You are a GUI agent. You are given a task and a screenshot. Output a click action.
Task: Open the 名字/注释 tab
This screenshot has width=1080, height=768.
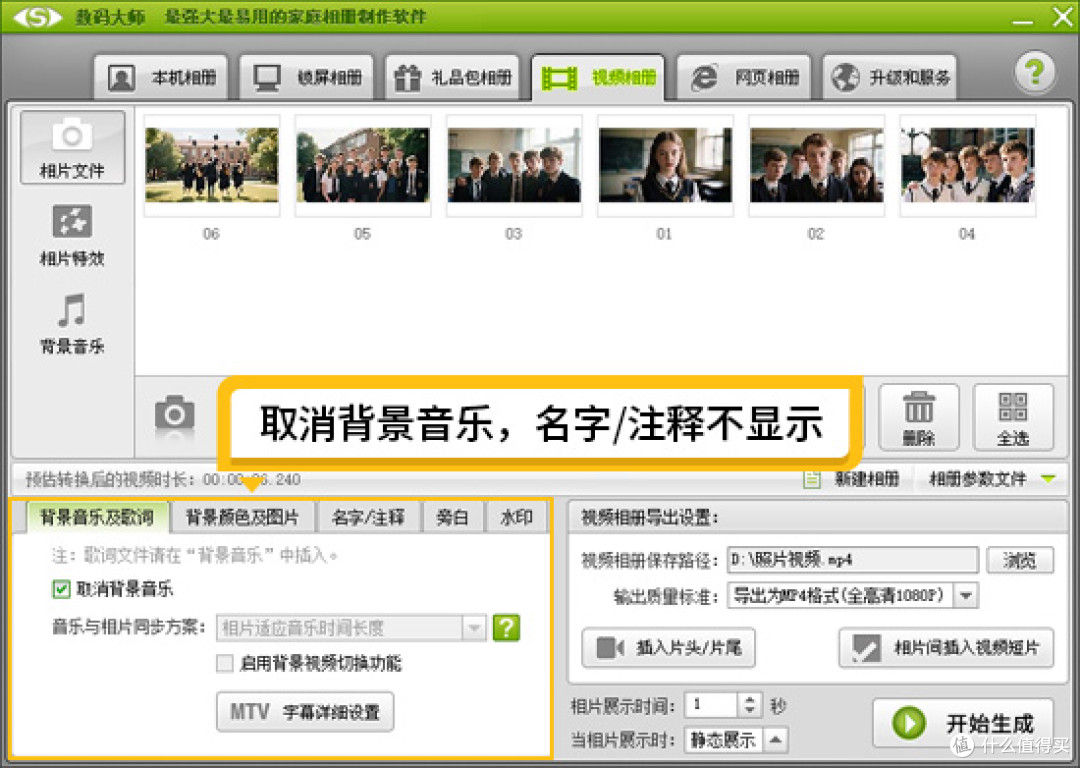(368, 517)
